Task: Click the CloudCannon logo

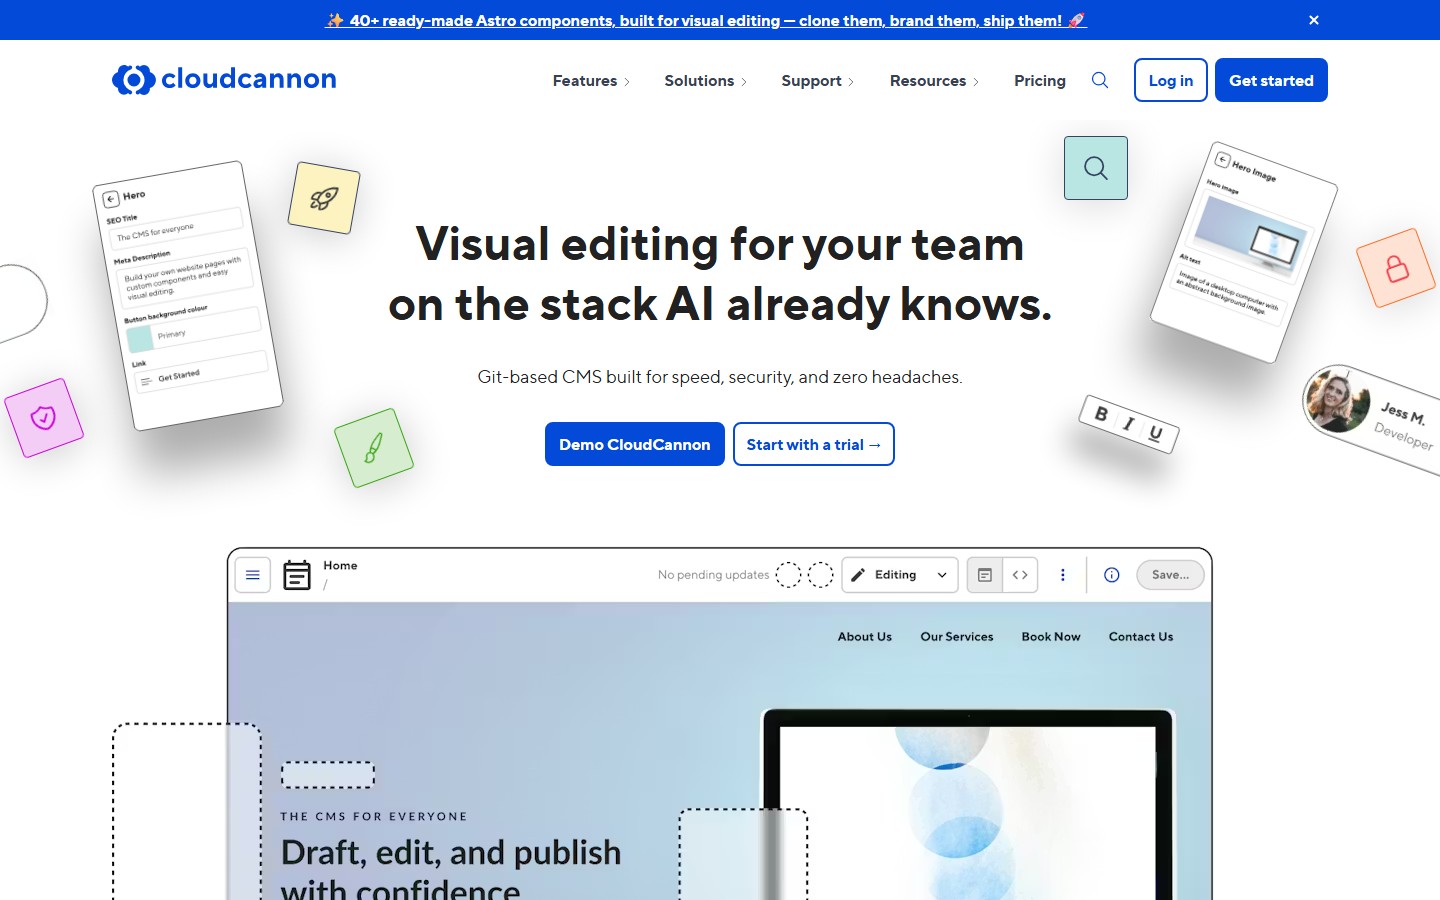Action: click(224, 79)
